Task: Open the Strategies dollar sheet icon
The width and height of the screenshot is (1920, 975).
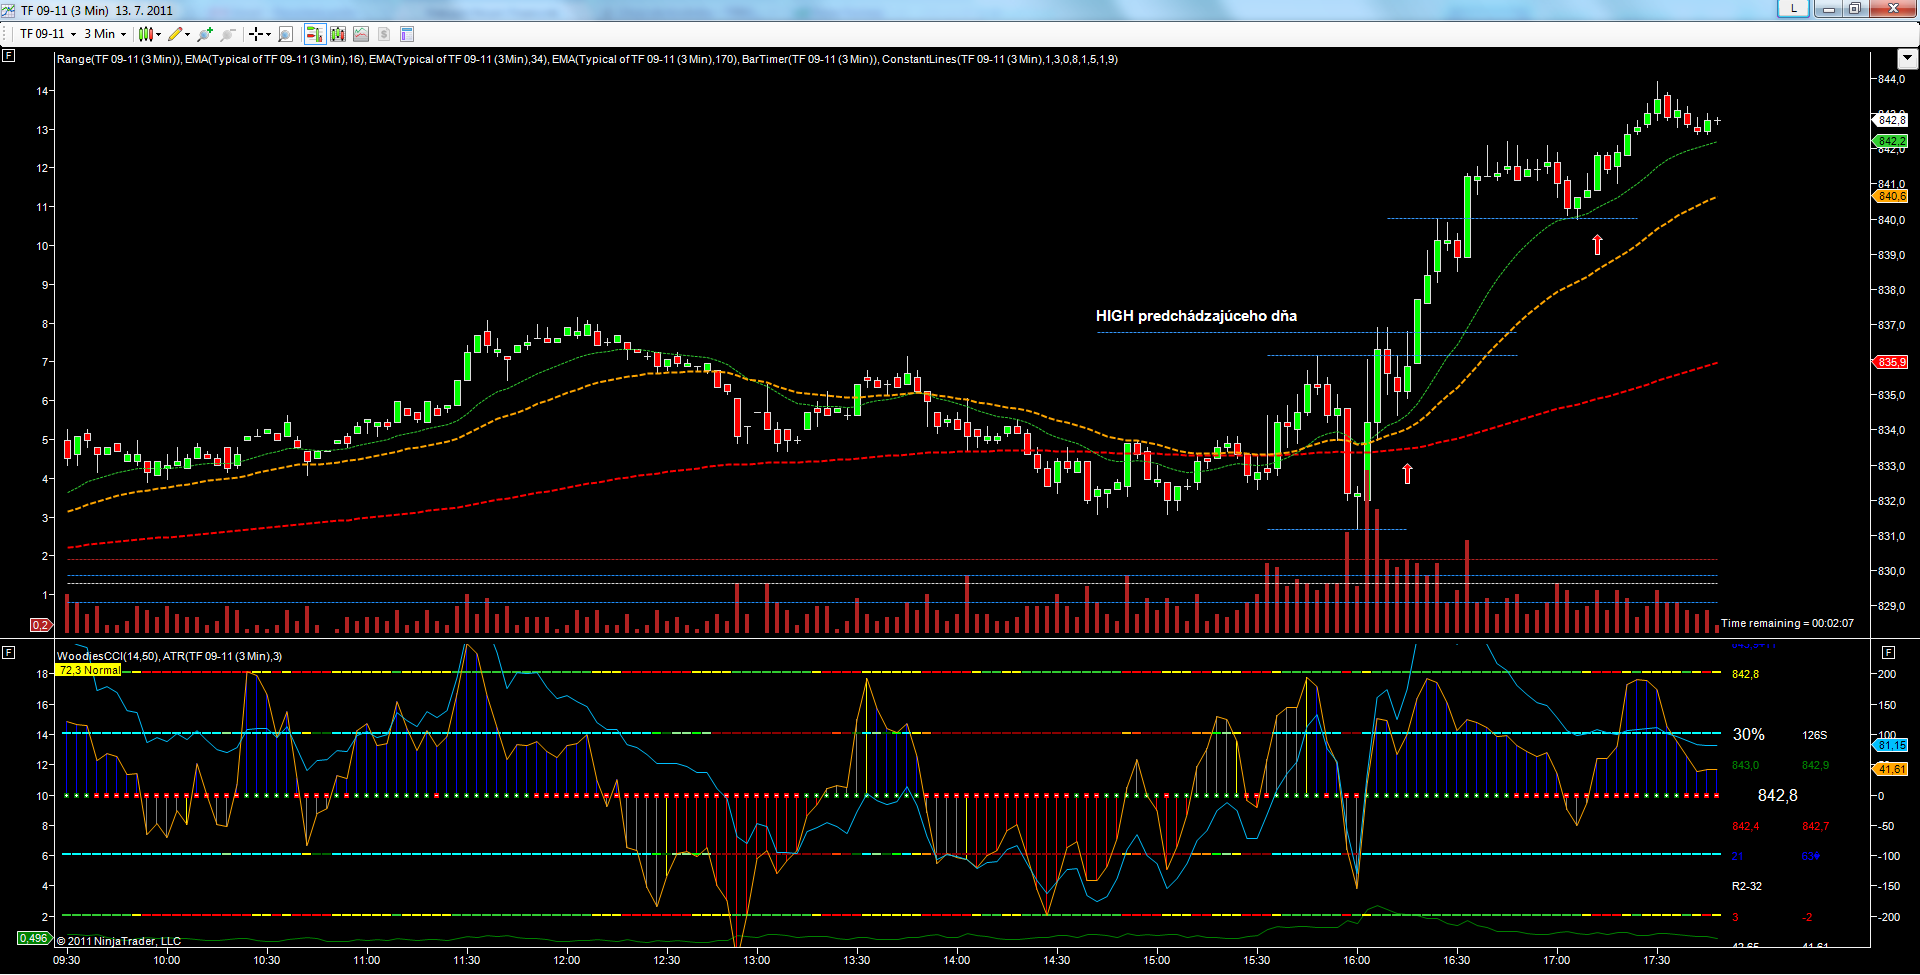Action: point(384,34)
